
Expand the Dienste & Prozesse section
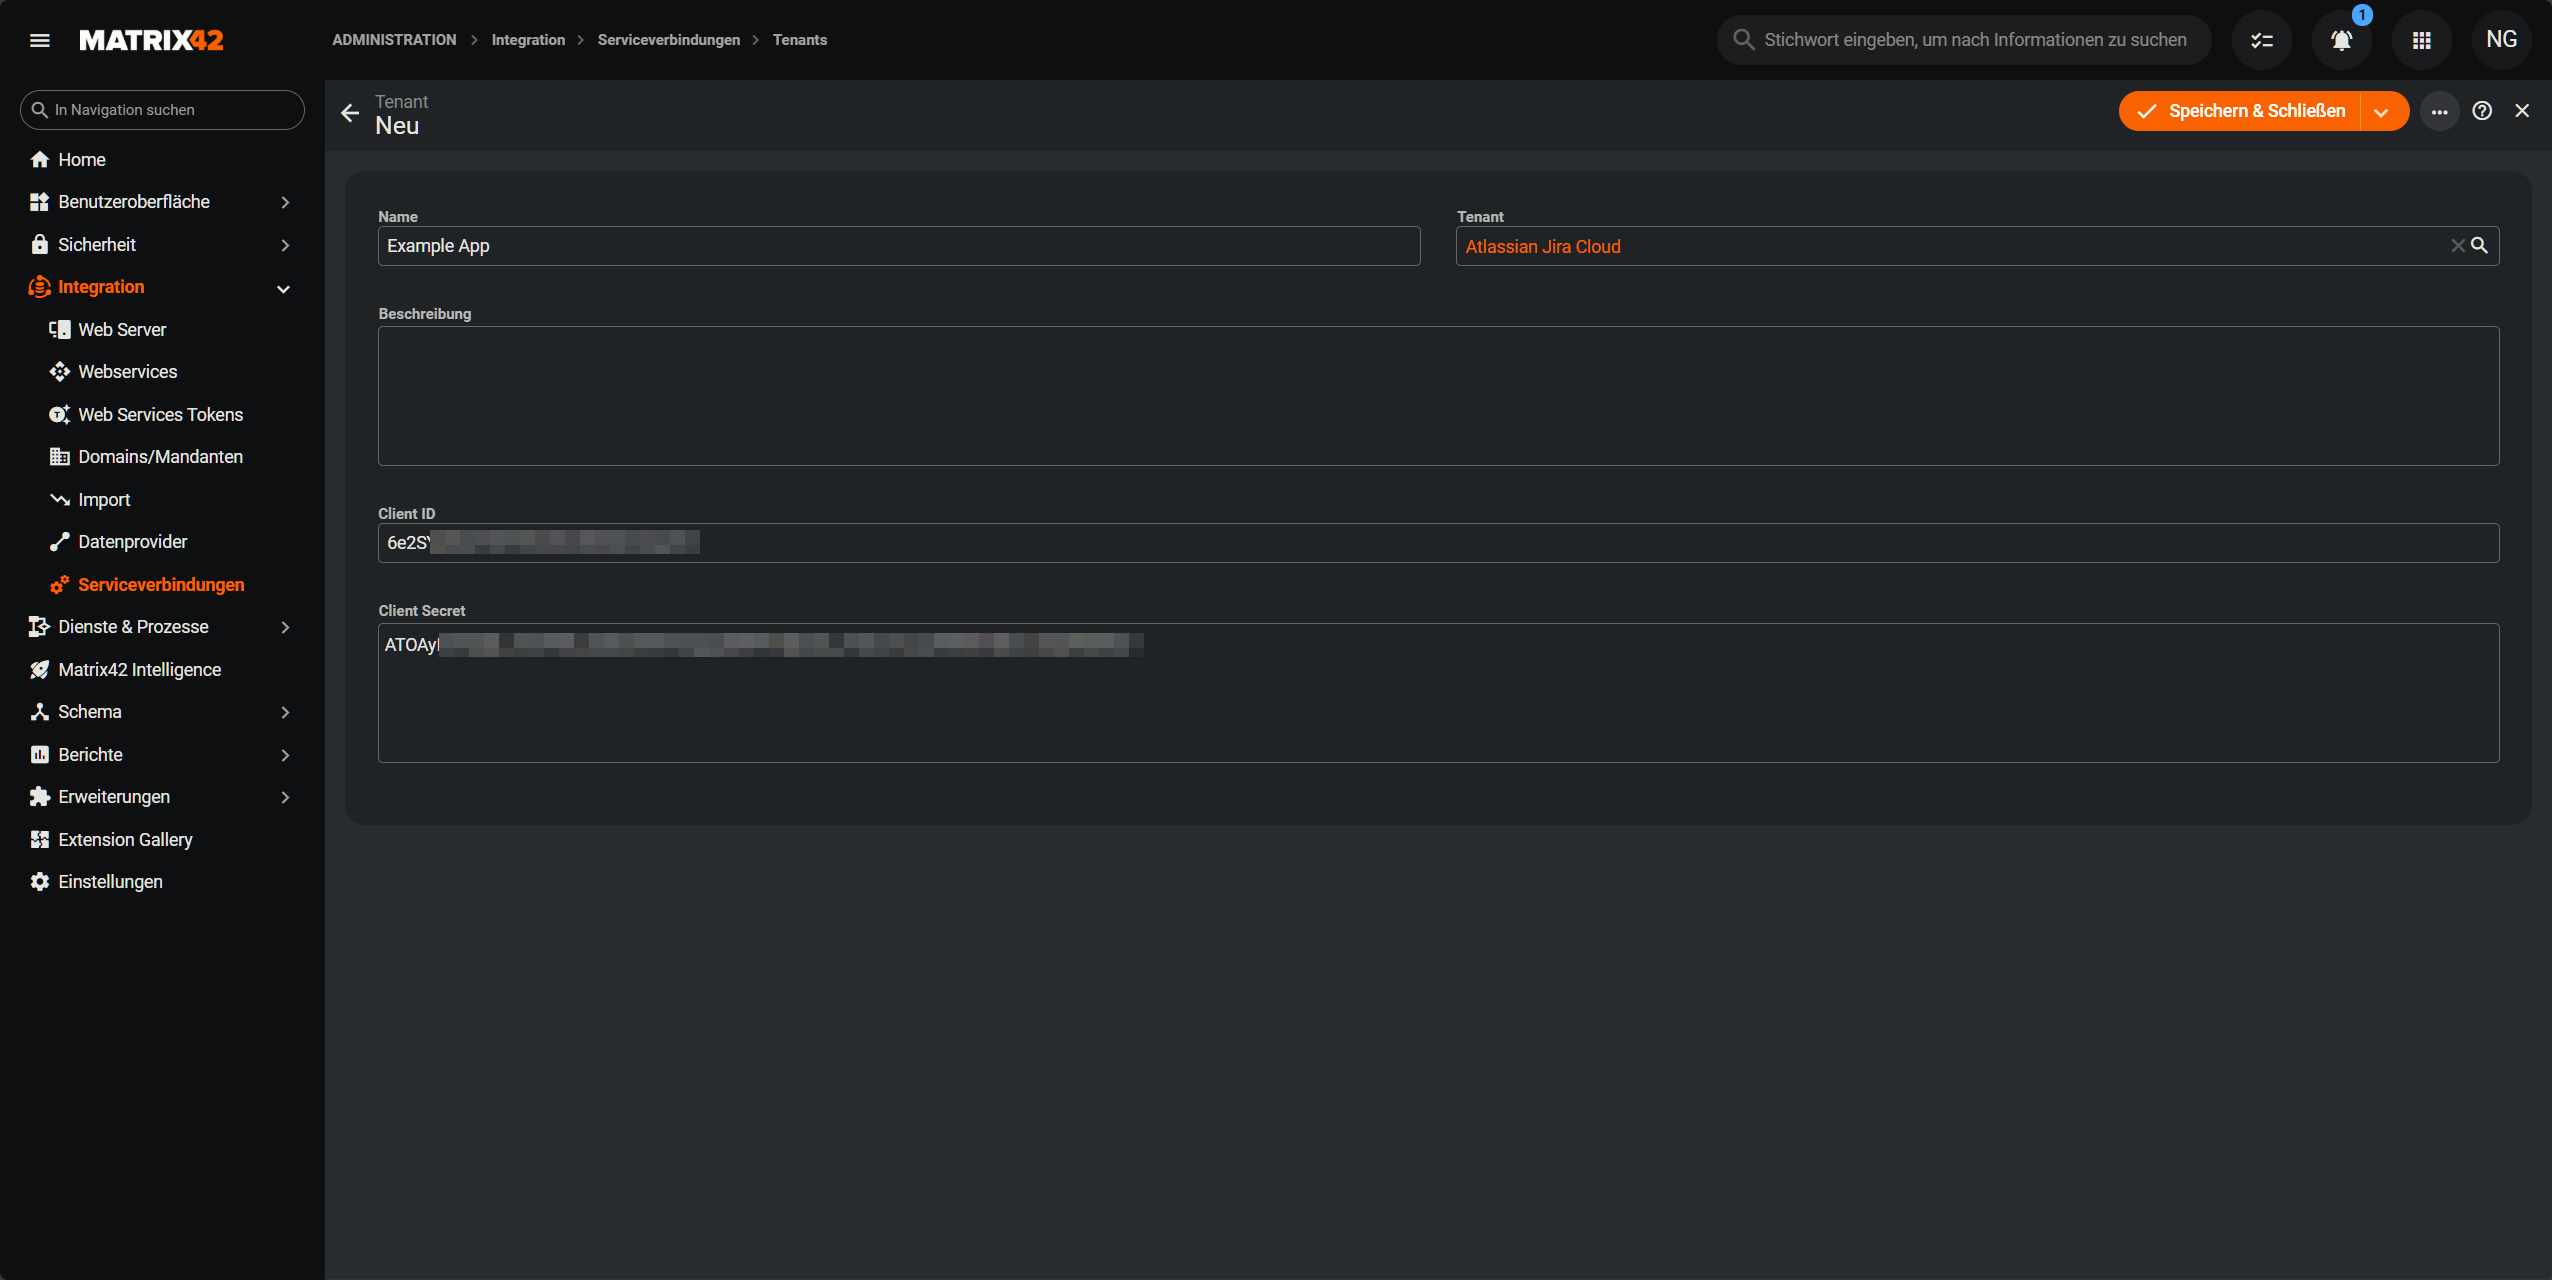click(285, 627)
